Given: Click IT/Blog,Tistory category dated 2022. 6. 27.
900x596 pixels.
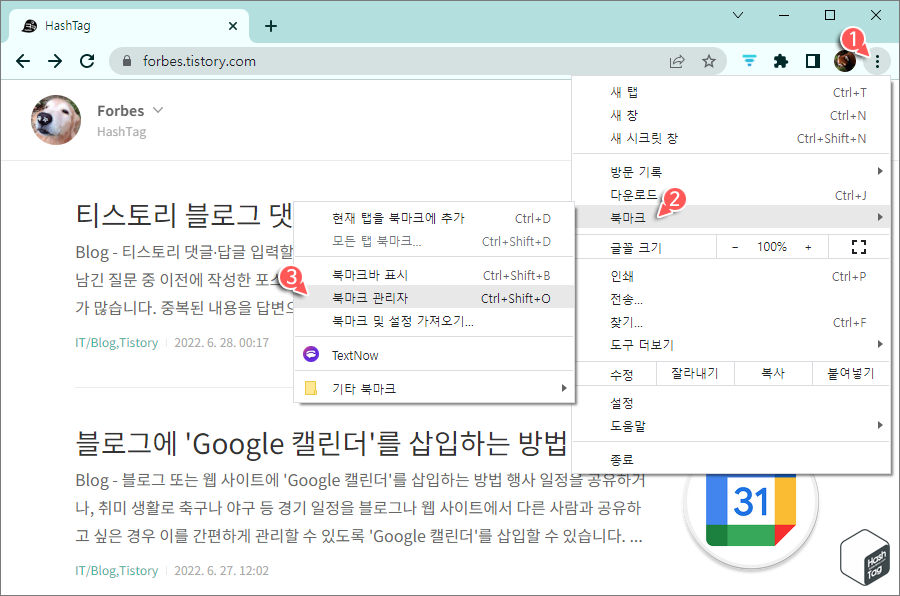Looking at the screenshot, I should pyautogui.click(x=117, y=570).
